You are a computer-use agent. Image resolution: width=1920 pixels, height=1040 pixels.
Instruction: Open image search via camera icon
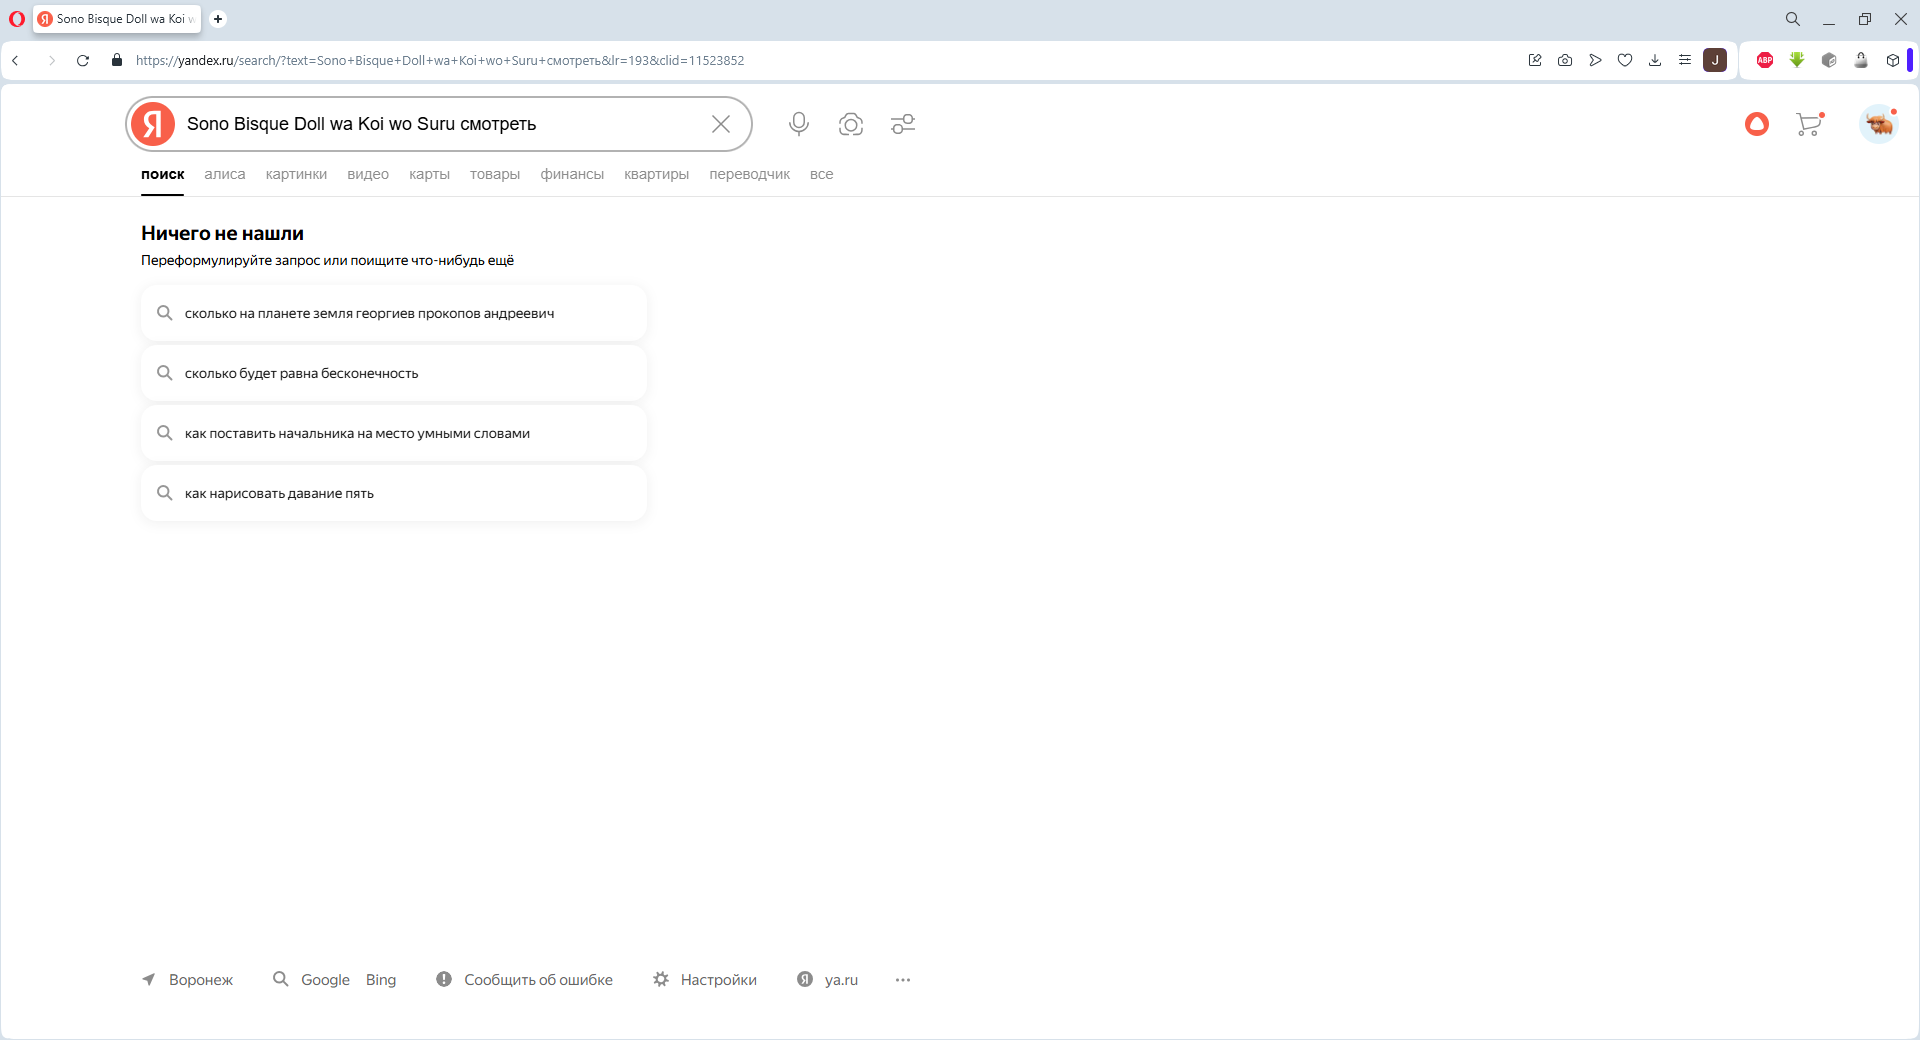(851, 124)
